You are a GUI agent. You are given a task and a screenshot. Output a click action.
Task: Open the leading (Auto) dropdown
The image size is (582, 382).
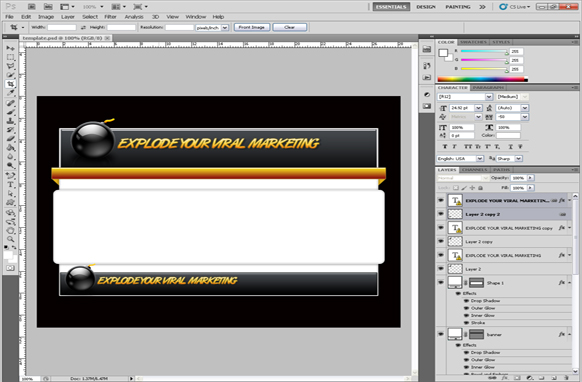click(x=524, y=108)
